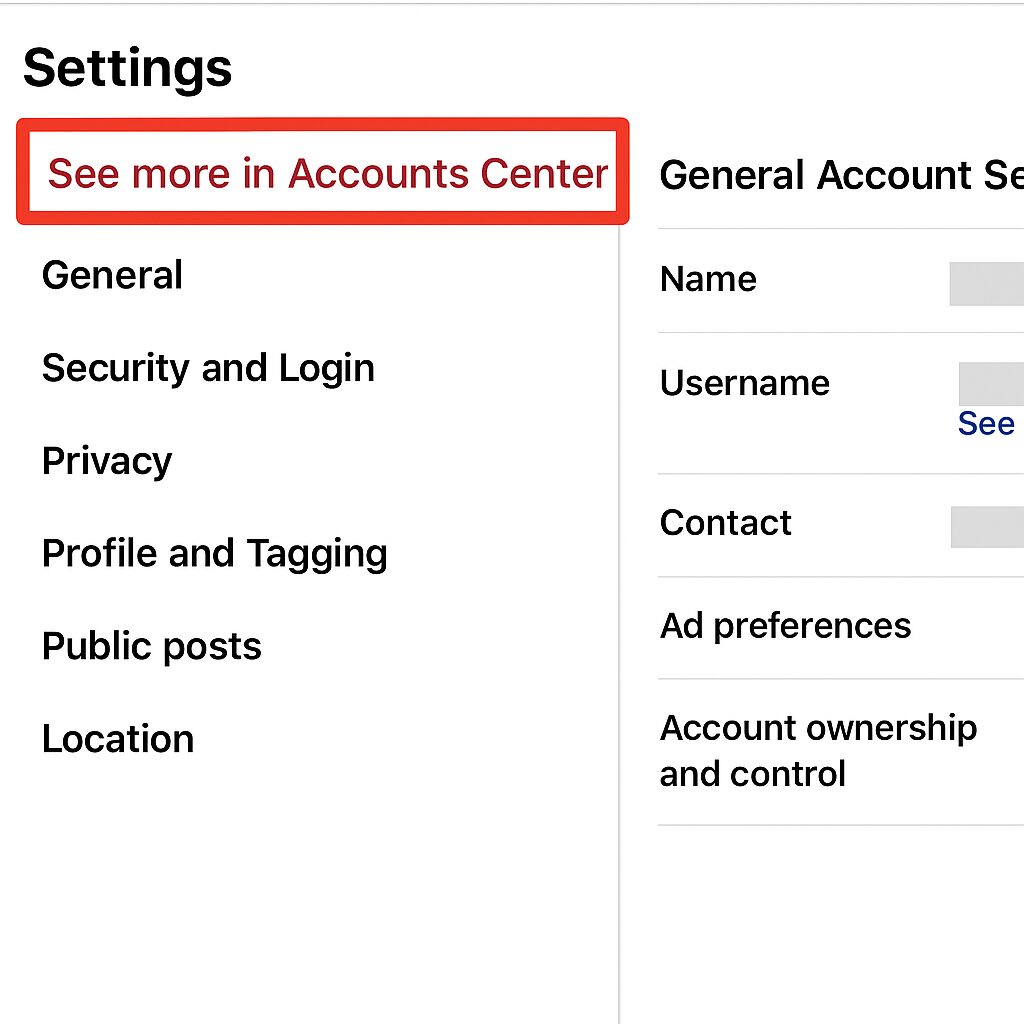Click the General Account Settings heading
The image size is (1024, 1024).
coord(840,175)
